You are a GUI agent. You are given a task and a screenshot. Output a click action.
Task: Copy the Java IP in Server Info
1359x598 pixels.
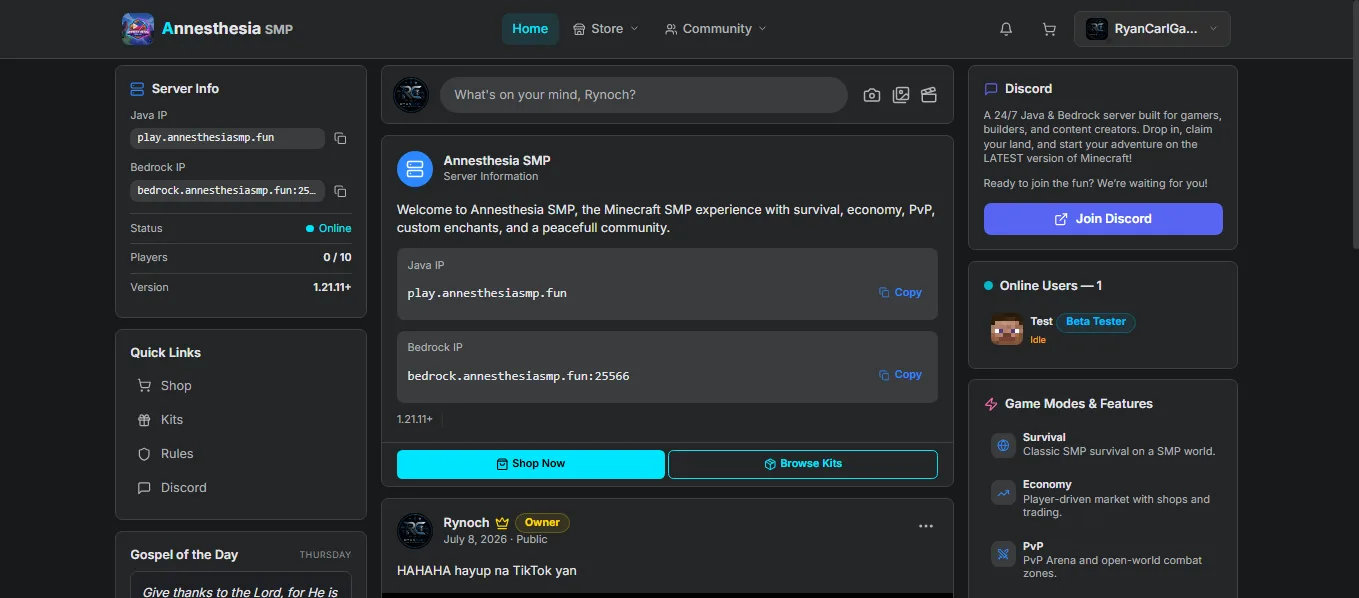point(340,138)
